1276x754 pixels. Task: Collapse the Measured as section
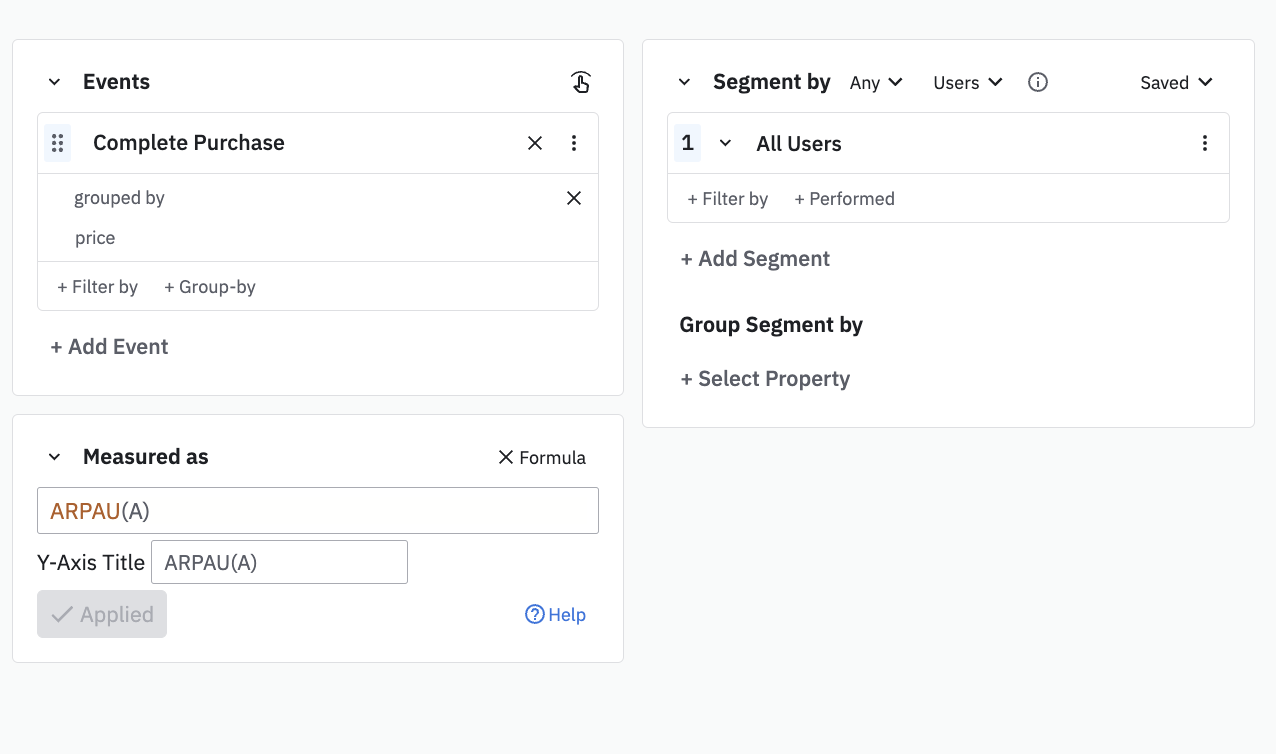click(55, 457)
